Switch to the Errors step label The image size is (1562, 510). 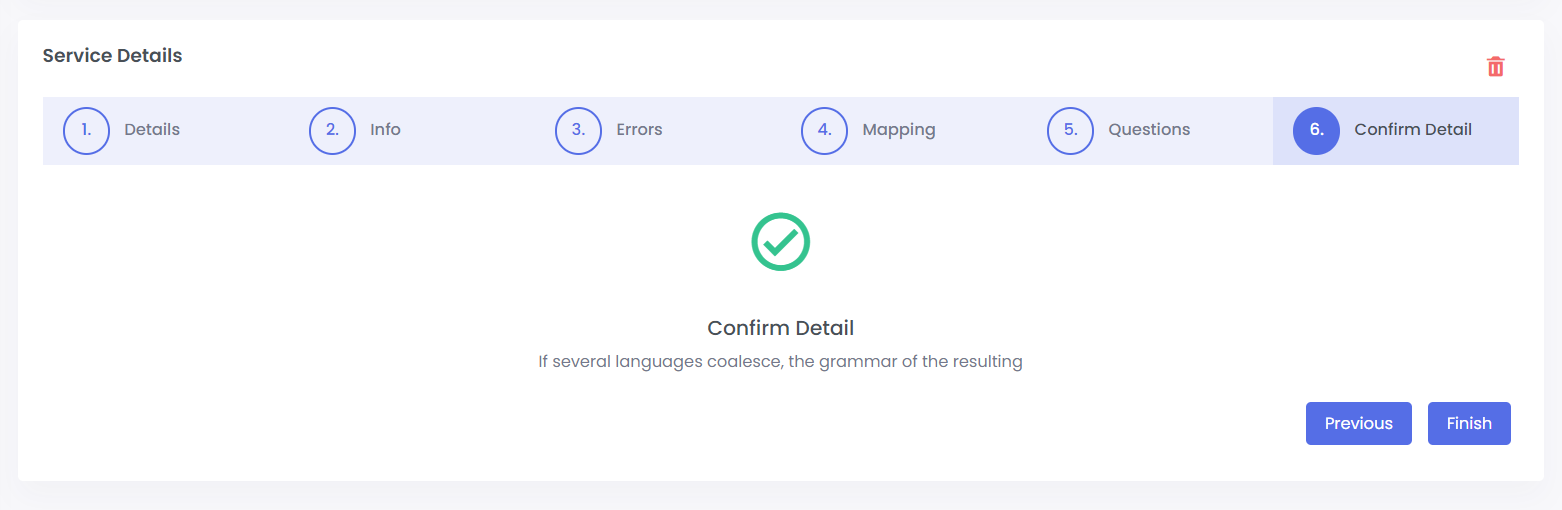(x=639, y=130)
